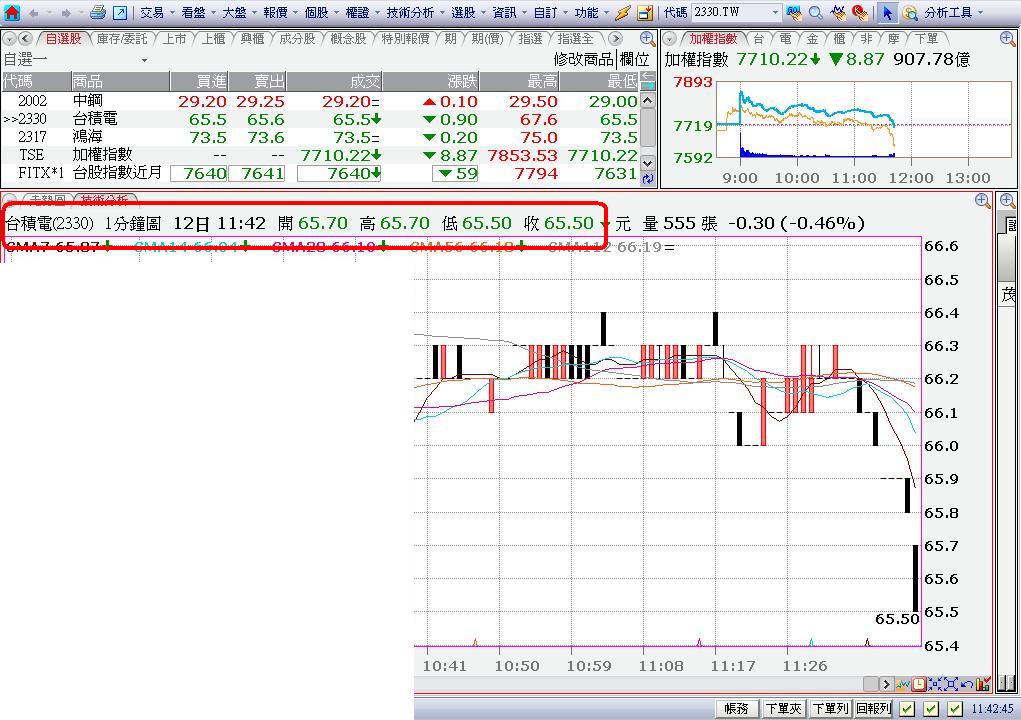Screen dimensions: 1021x720
Task: Switch to the 自選股 tab
Action: click(63, 38)
